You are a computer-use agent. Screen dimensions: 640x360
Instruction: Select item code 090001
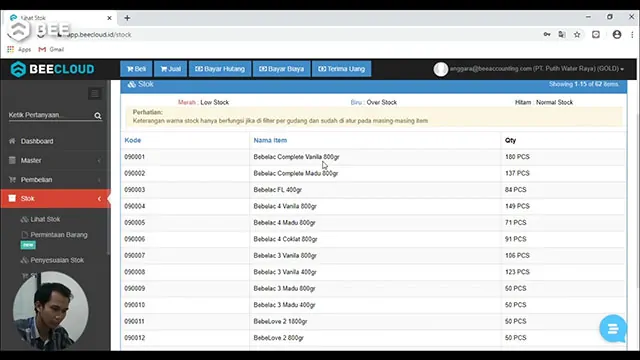[134, 157]
